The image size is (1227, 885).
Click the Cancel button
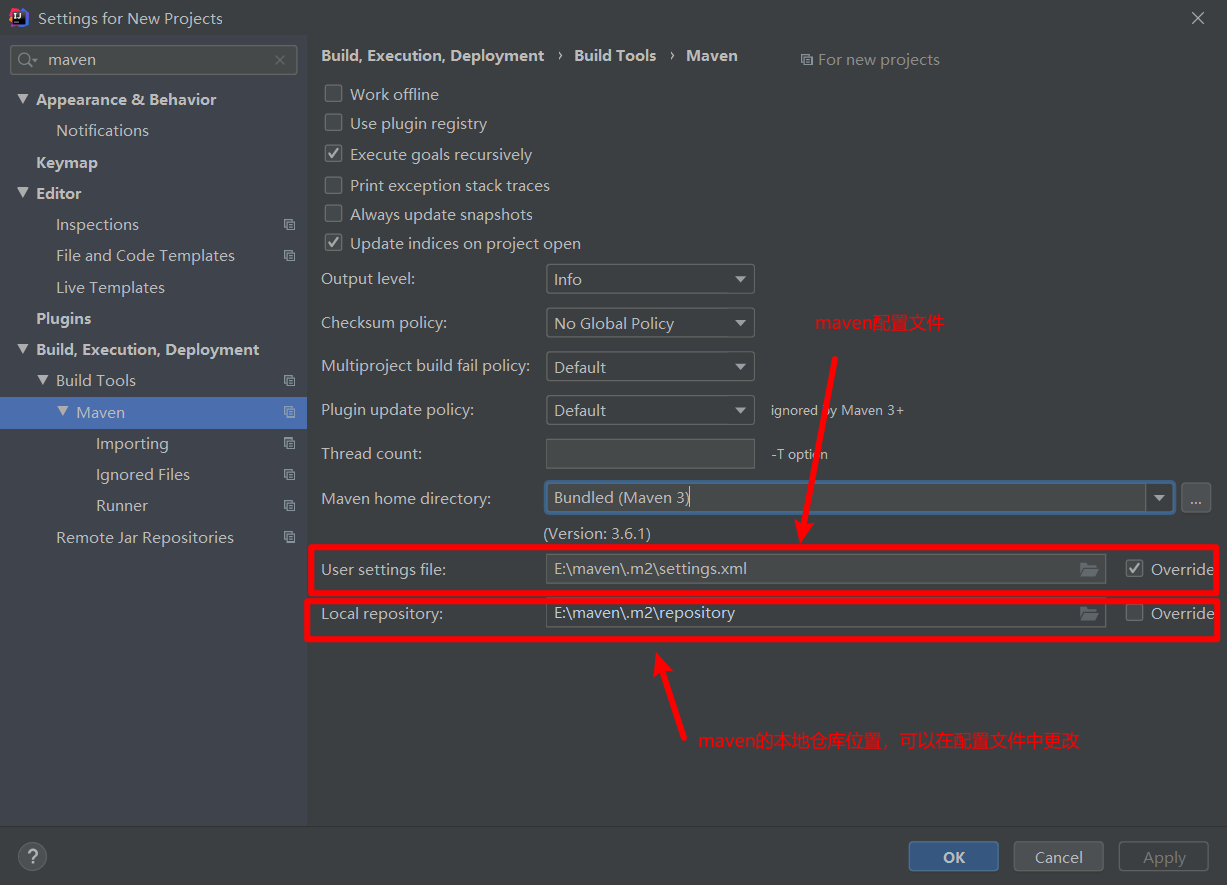pyautogui.click(x=1058, y=857)
